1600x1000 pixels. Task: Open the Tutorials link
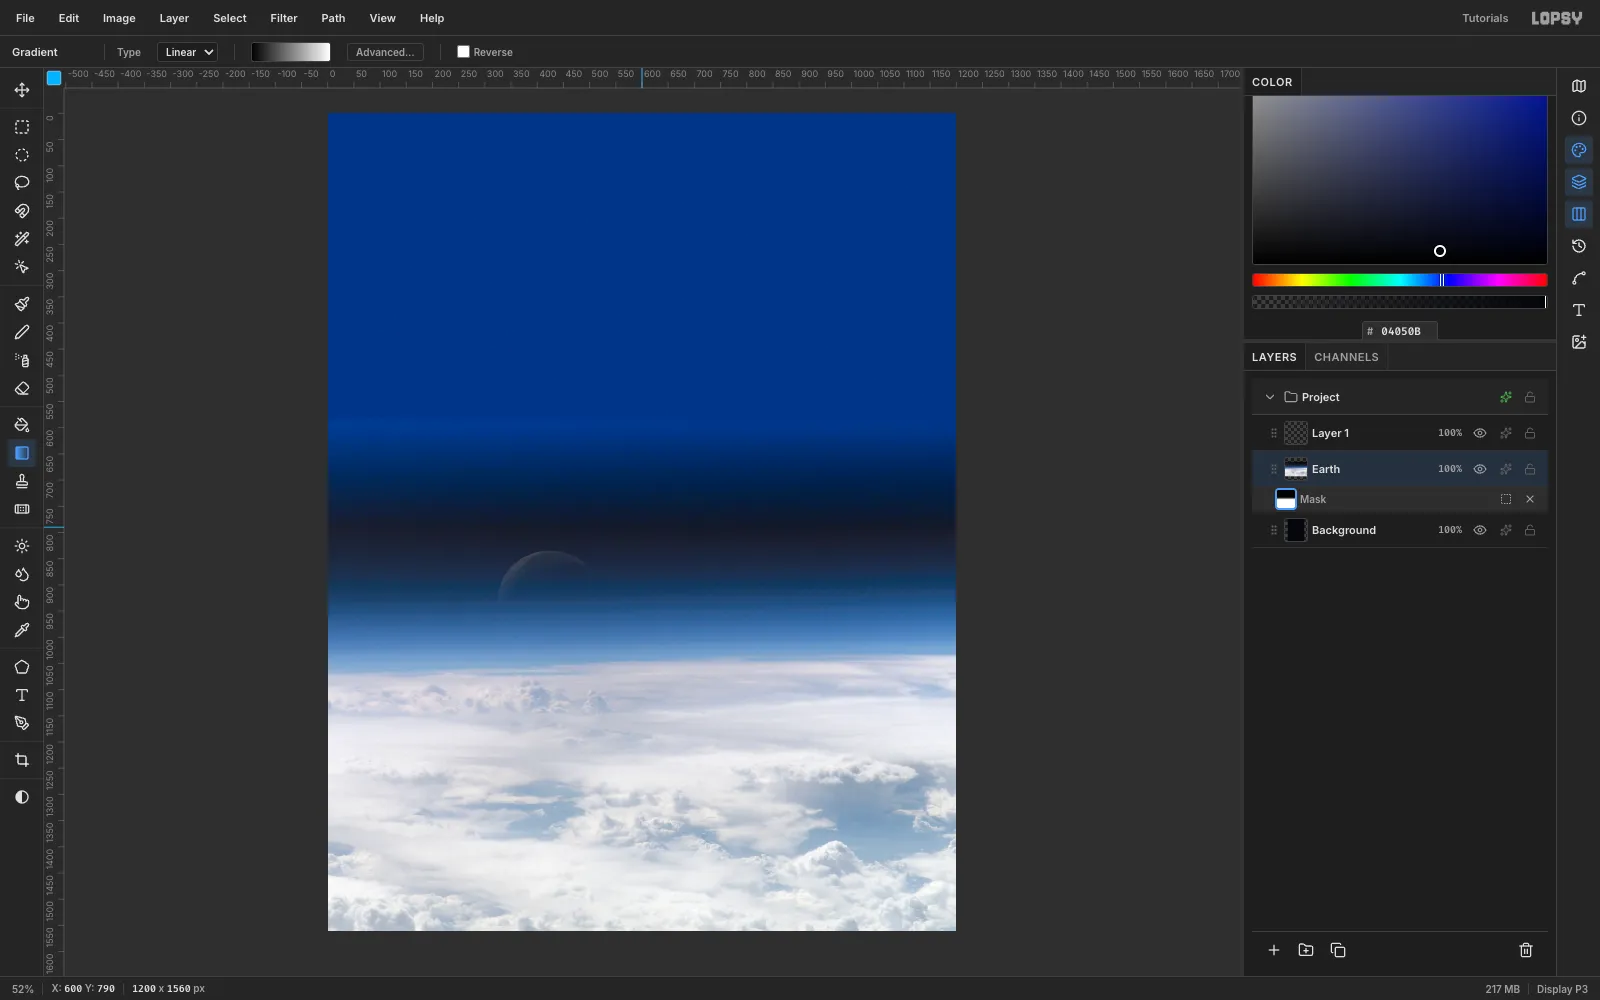pyautogui.click(x=1485, y=18)
